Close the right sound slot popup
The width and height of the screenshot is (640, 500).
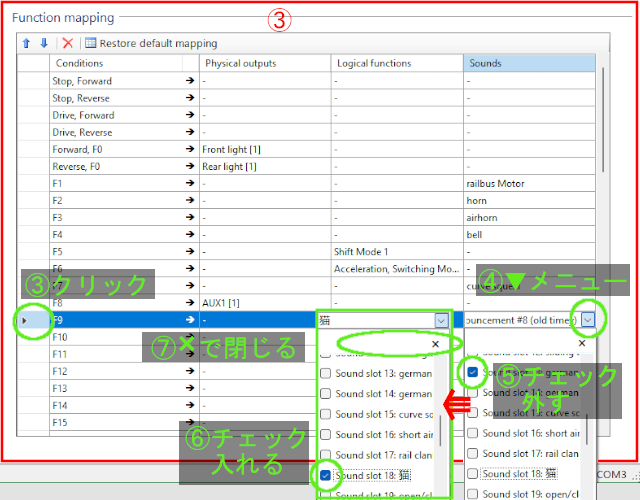582,343
